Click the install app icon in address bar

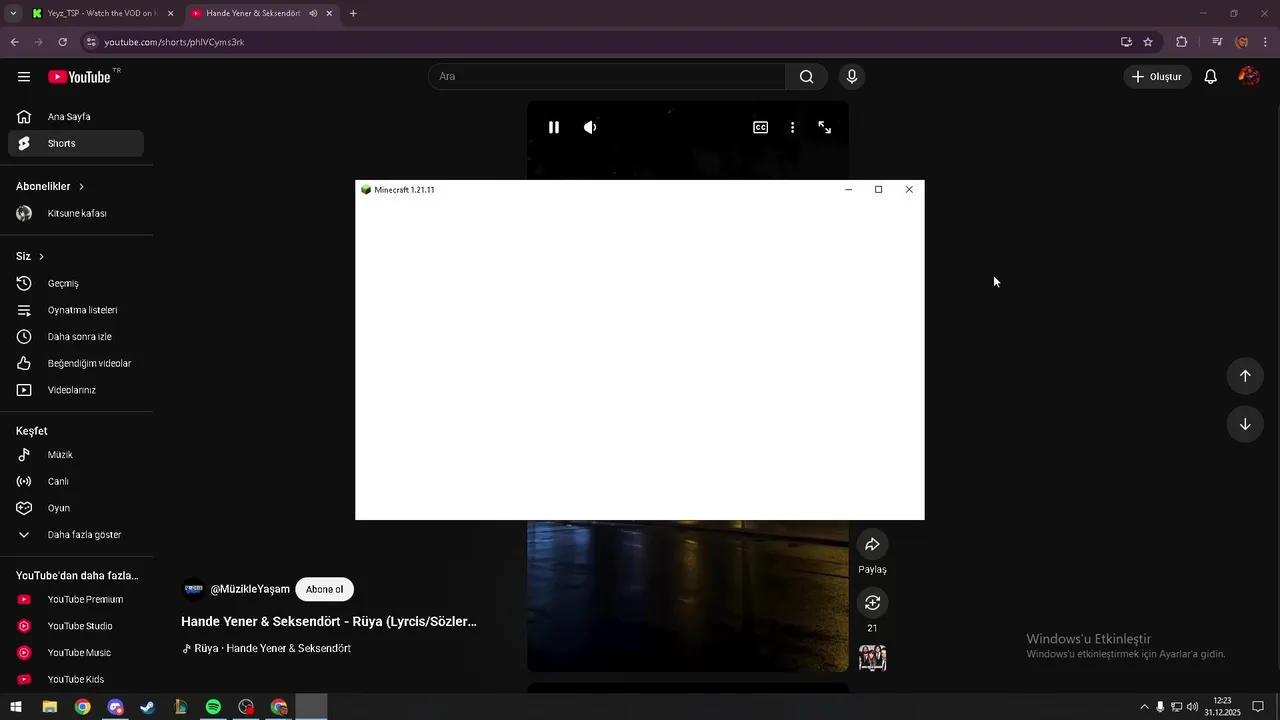point(1126,42)
